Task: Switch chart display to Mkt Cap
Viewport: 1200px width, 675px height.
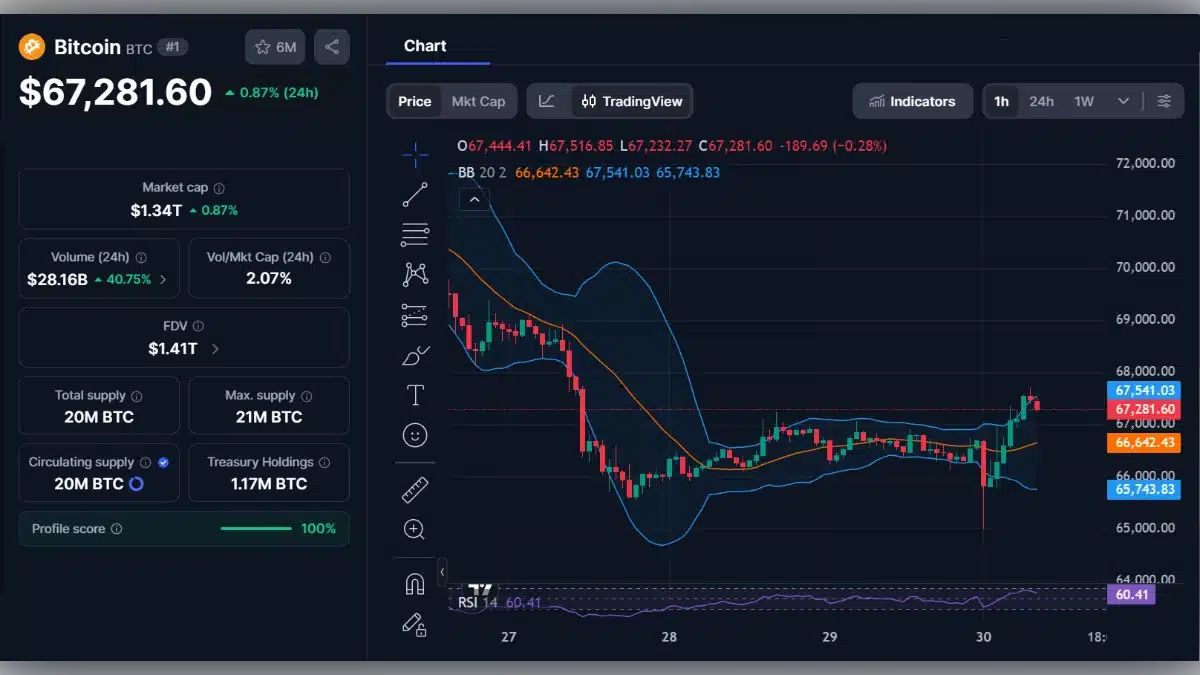Action: (478, 101)
